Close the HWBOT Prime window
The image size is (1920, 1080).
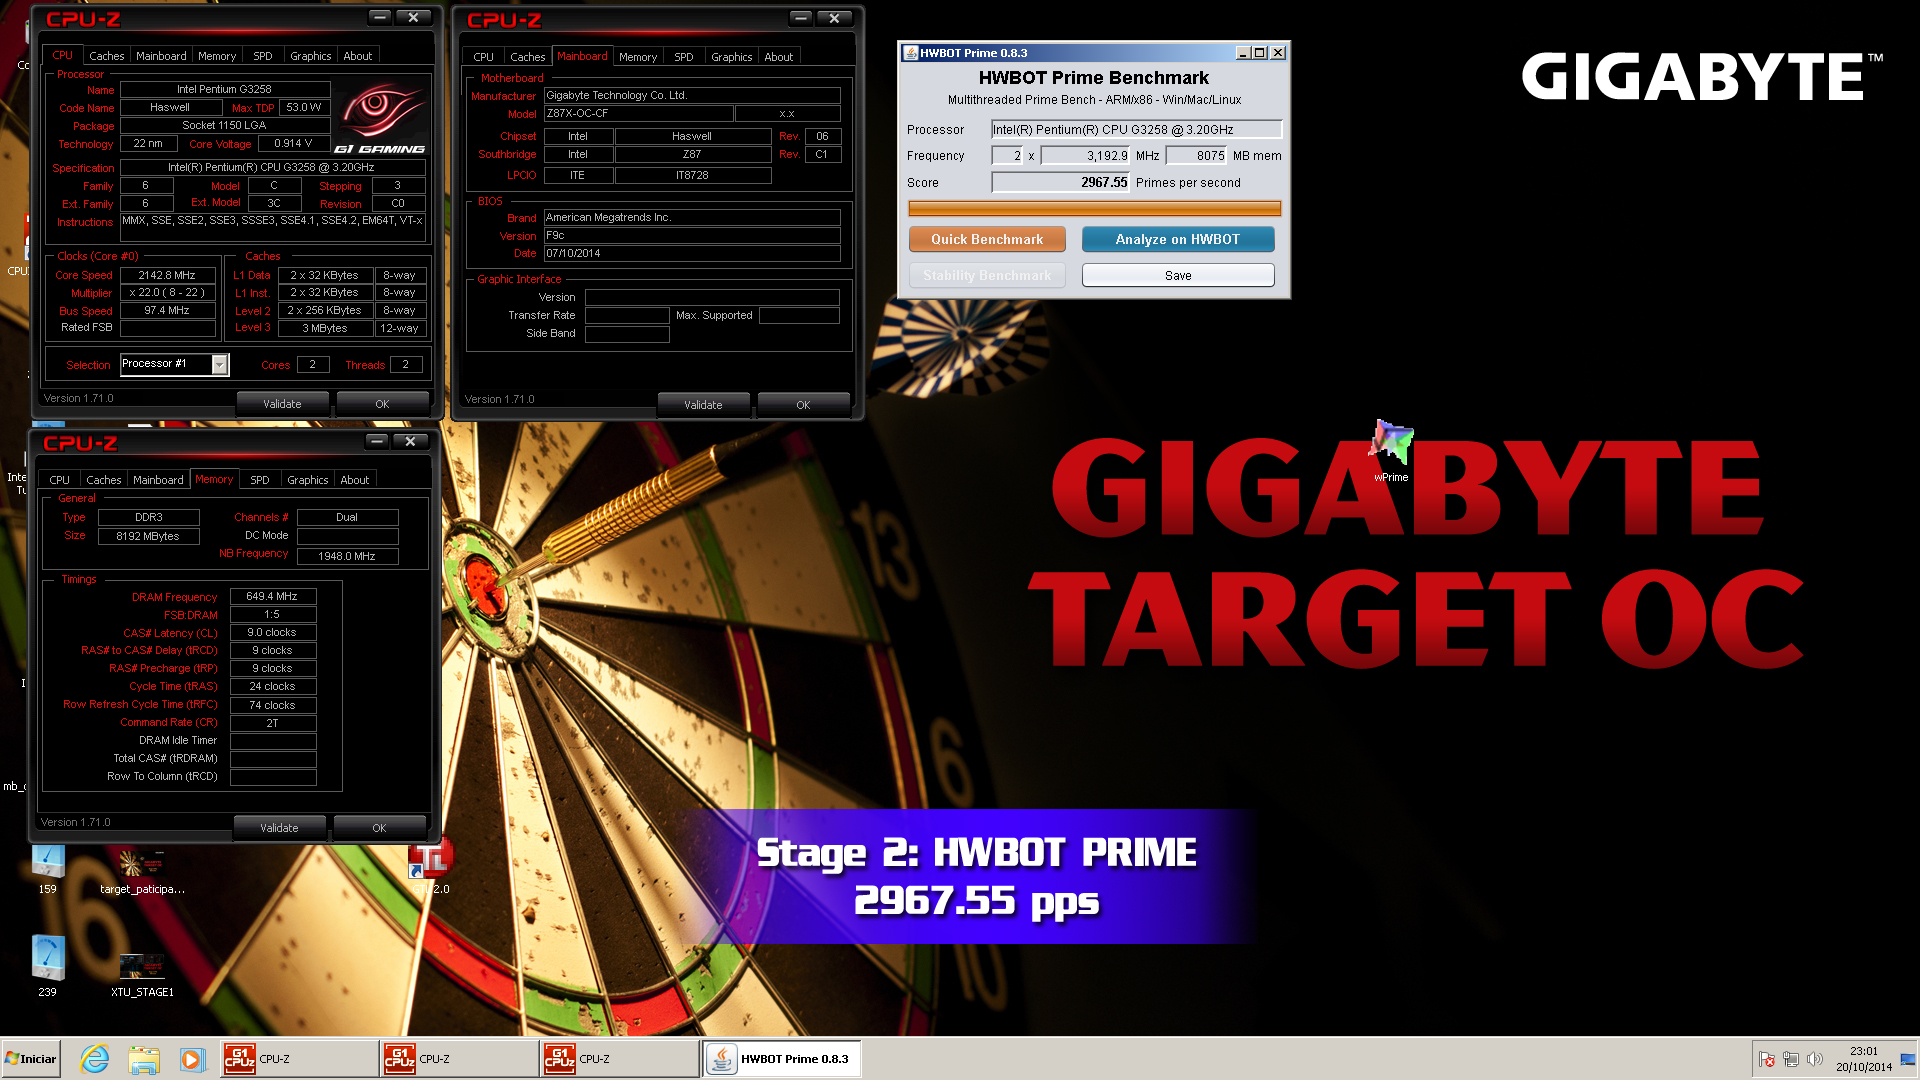pyautogui.click(x=1278, y=53)
